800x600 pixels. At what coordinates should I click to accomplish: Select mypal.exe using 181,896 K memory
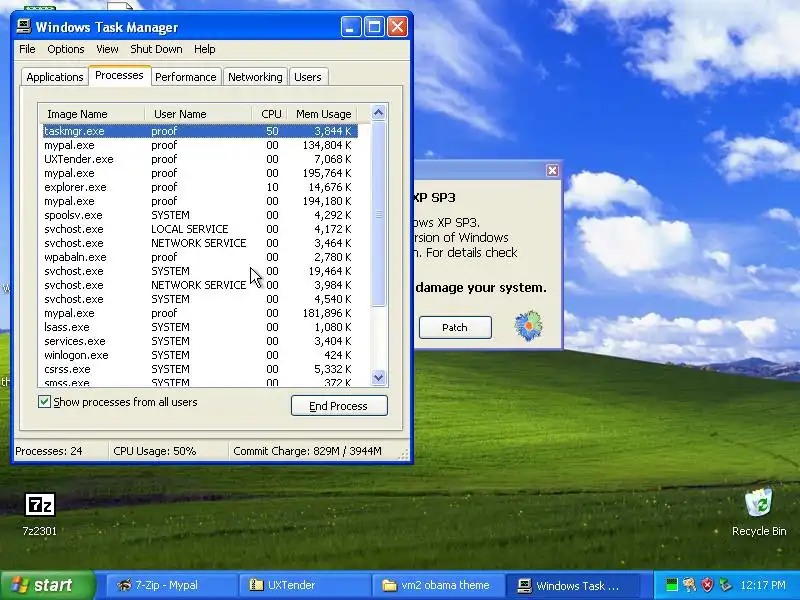(x=200, y=313)
